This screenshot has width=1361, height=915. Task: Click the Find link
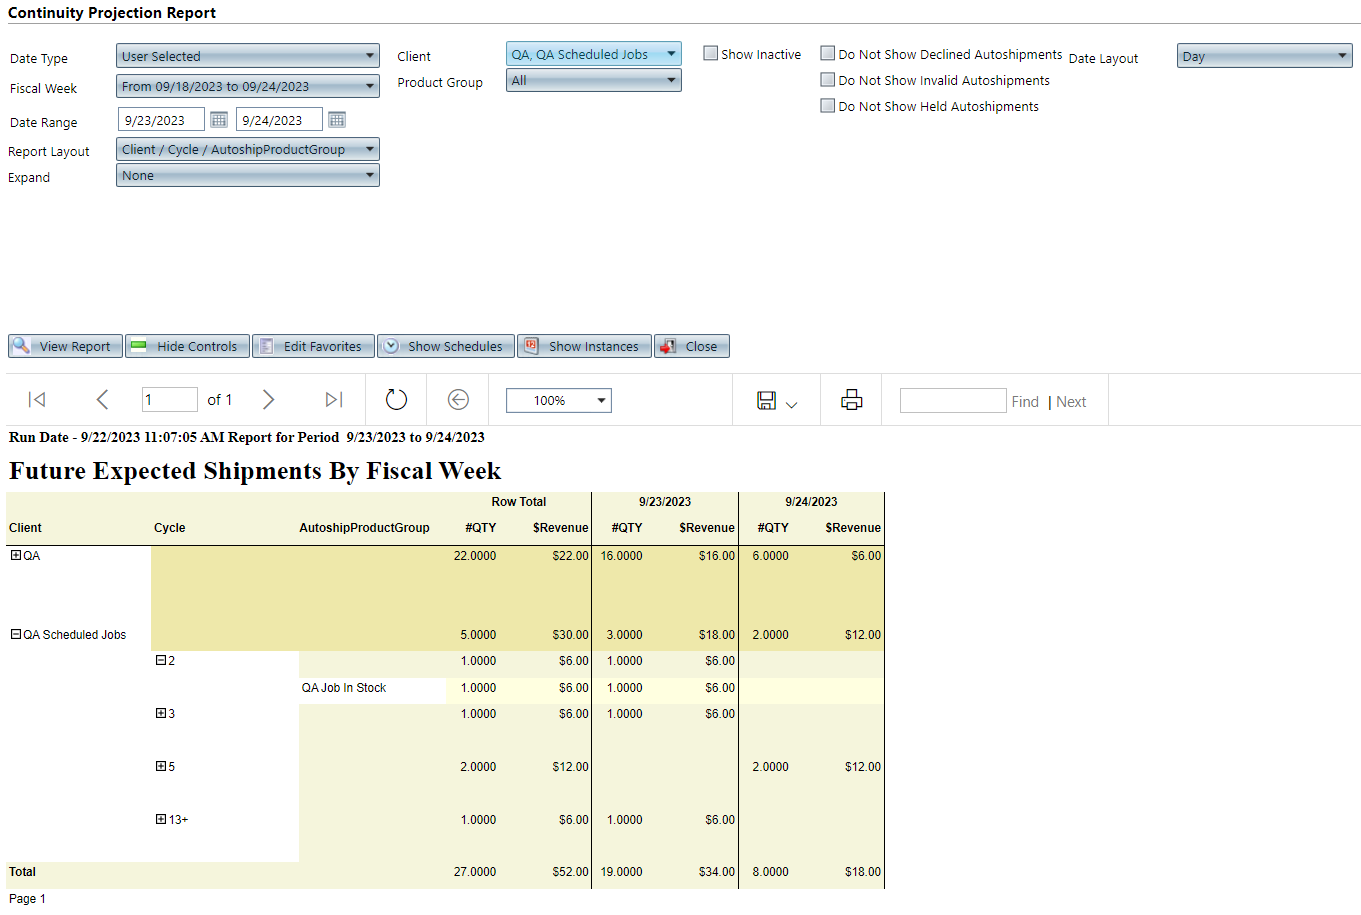coord(1025,402)
